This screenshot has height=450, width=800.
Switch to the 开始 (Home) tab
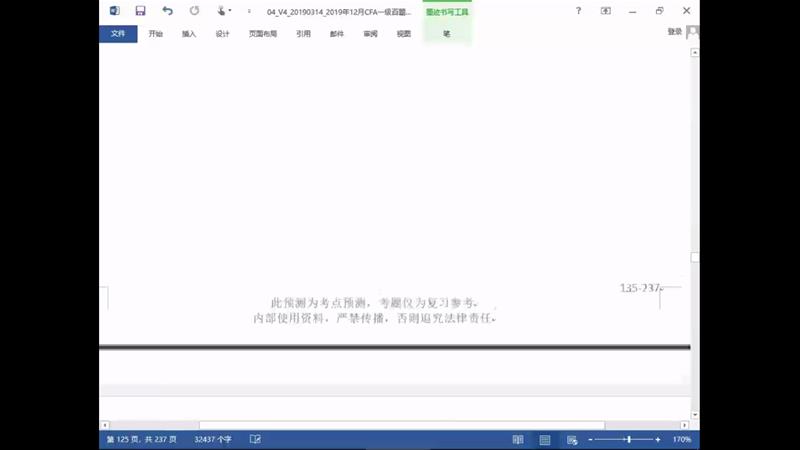pos(156,34)
